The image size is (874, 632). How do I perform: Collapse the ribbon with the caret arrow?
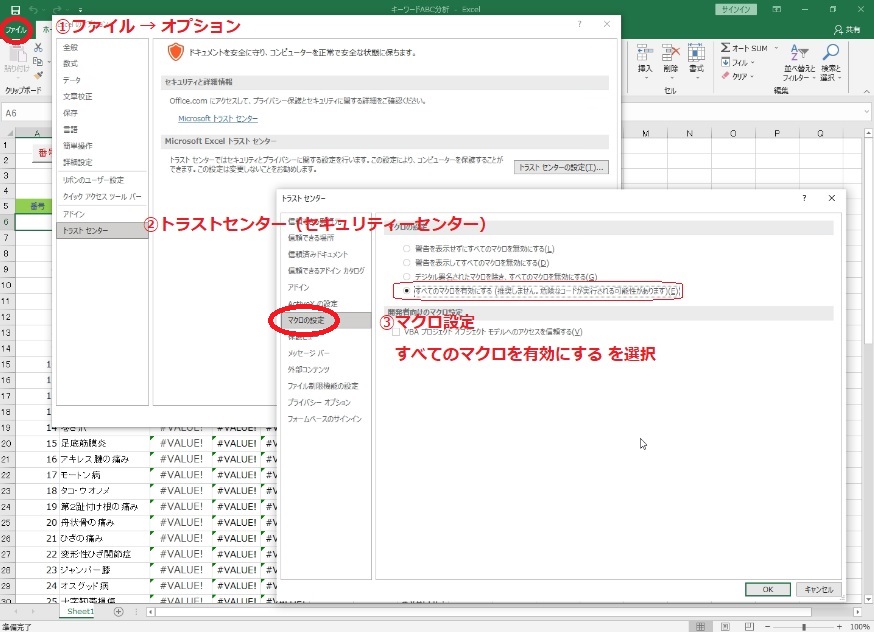click(867, 91)
